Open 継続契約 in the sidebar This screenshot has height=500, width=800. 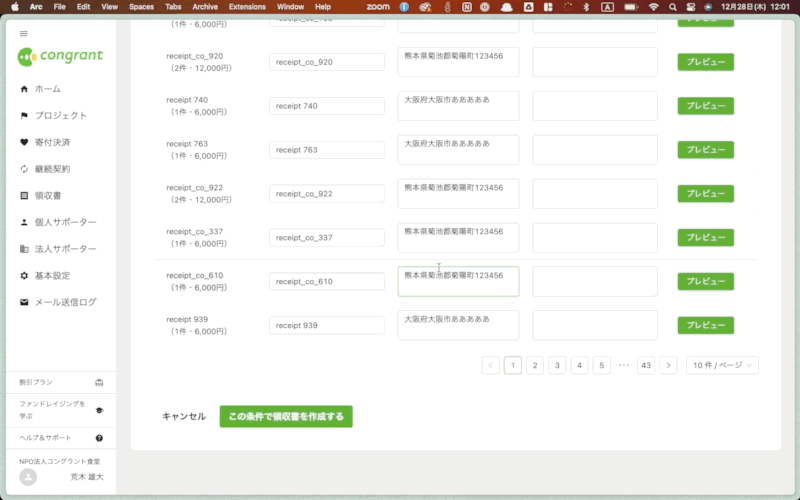(52, 169)
